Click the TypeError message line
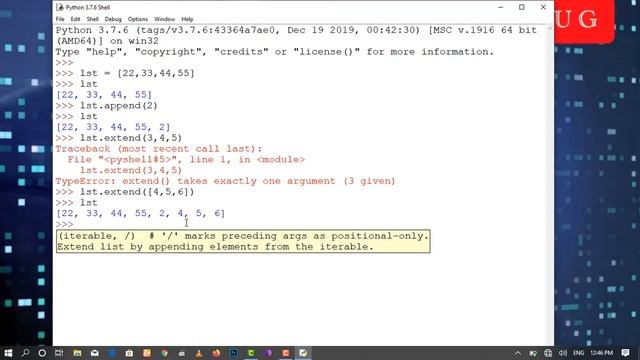Viewport: 640px width, 360px height. [x=225, y=181]
